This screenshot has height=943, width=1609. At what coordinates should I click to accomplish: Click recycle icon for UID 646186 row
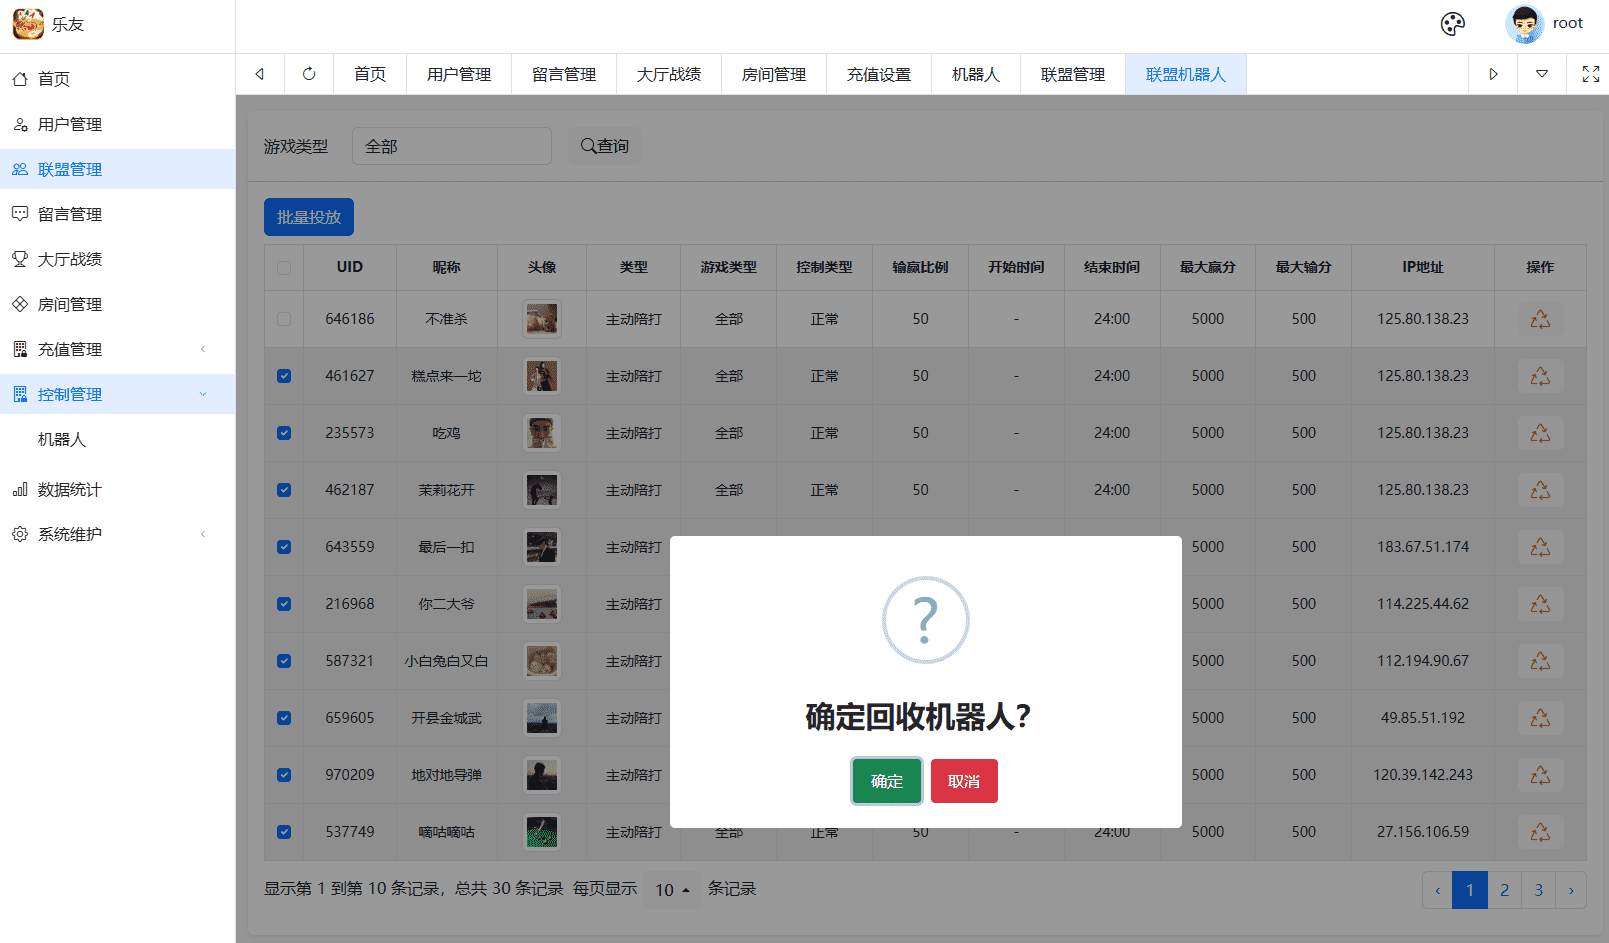1539,318
